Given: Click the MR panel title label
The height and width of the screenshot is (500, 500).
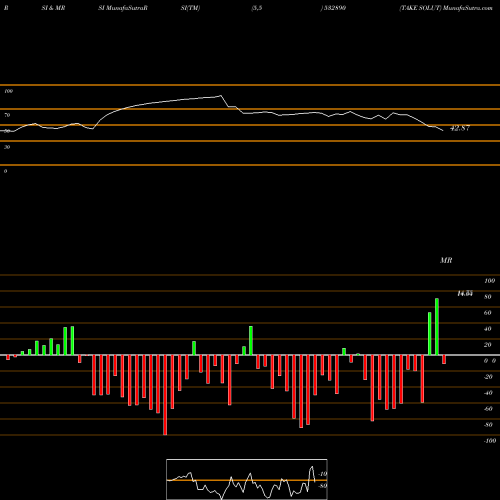Looking at the screenshot, I should pos(446,260).
